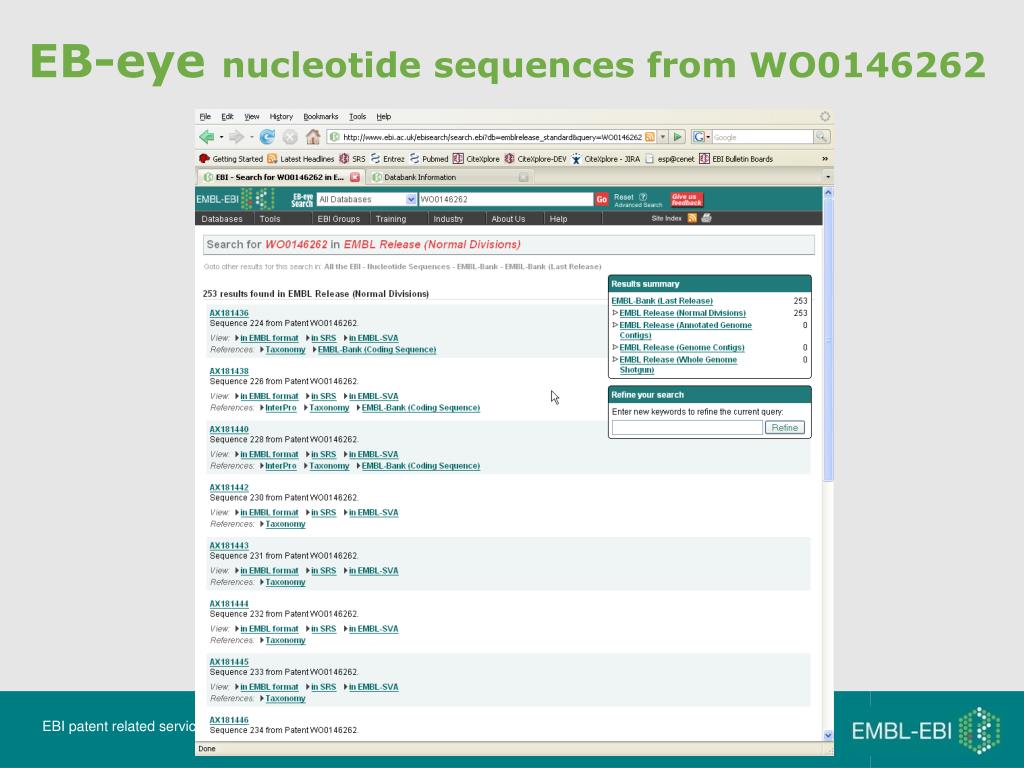
Task: Open the Tools browser menu
Action: click(x=357, y=116)
